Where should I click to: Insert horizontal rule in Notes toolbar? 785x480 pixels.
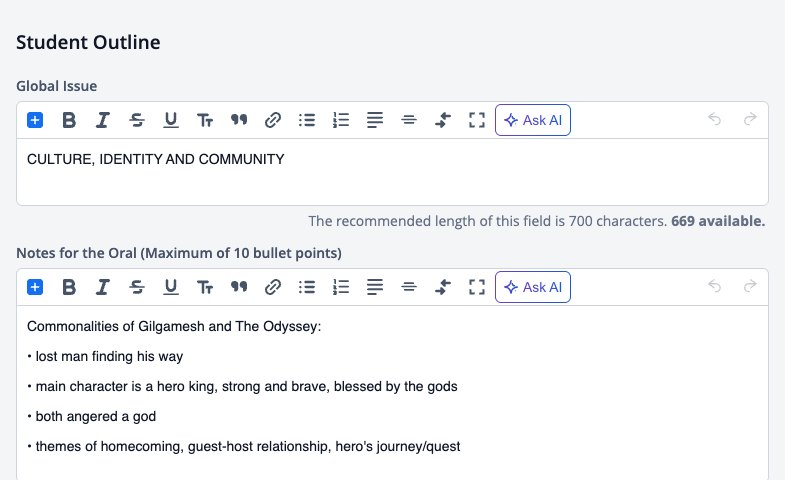(409, 287)
